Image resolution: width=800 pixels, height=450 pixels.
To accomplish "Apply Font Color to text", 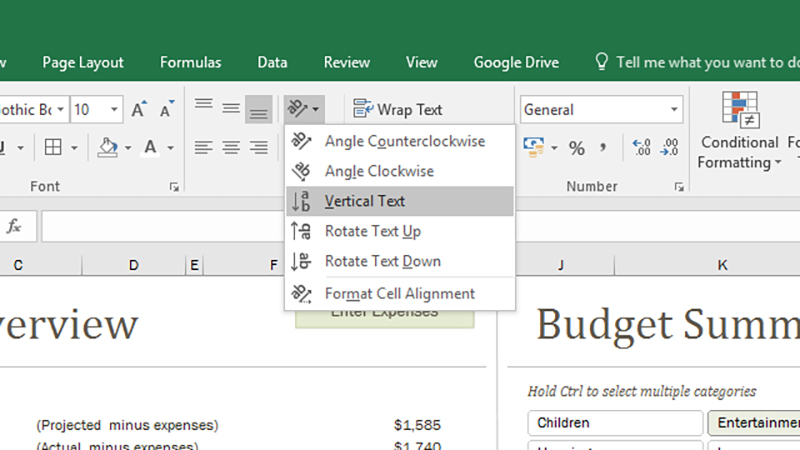I will 150,147.
